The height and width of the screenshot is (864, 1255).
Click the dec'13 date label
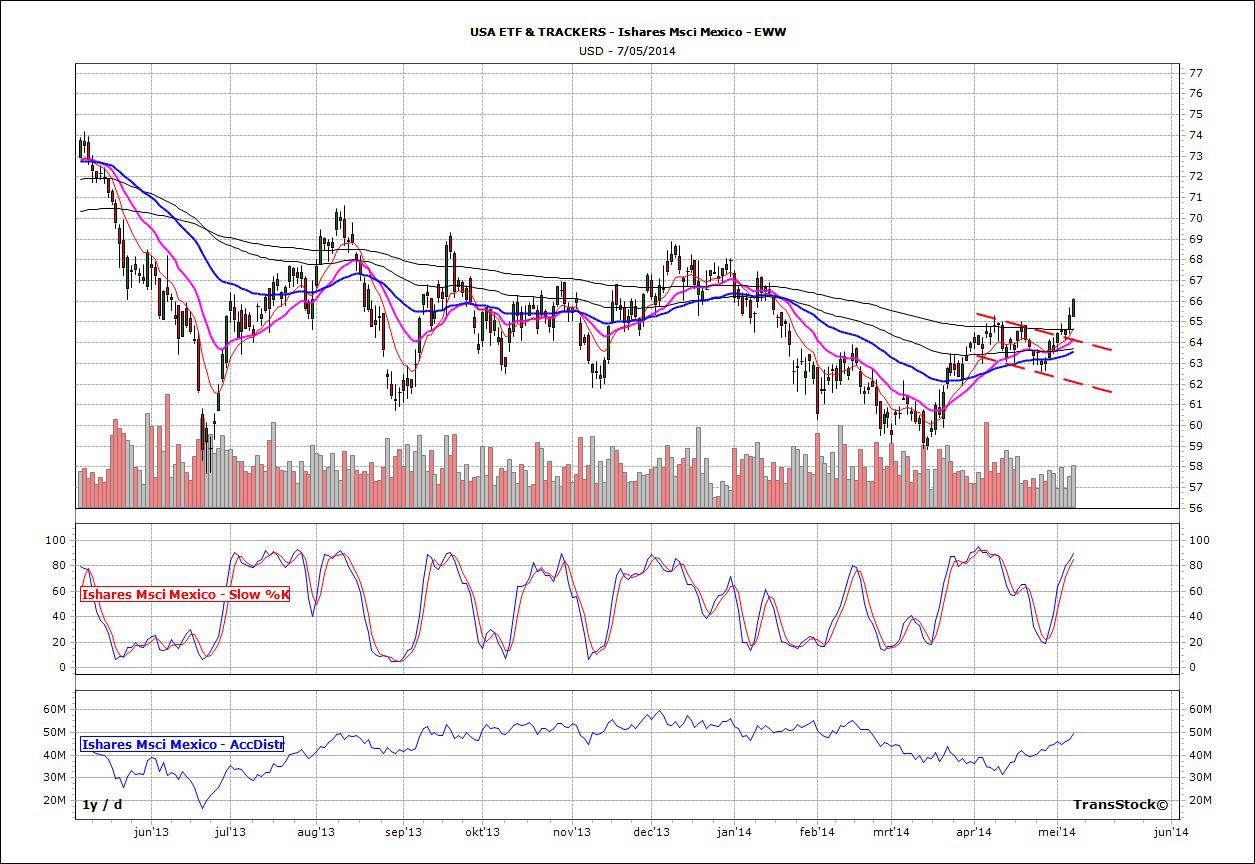tap(651, 831)
